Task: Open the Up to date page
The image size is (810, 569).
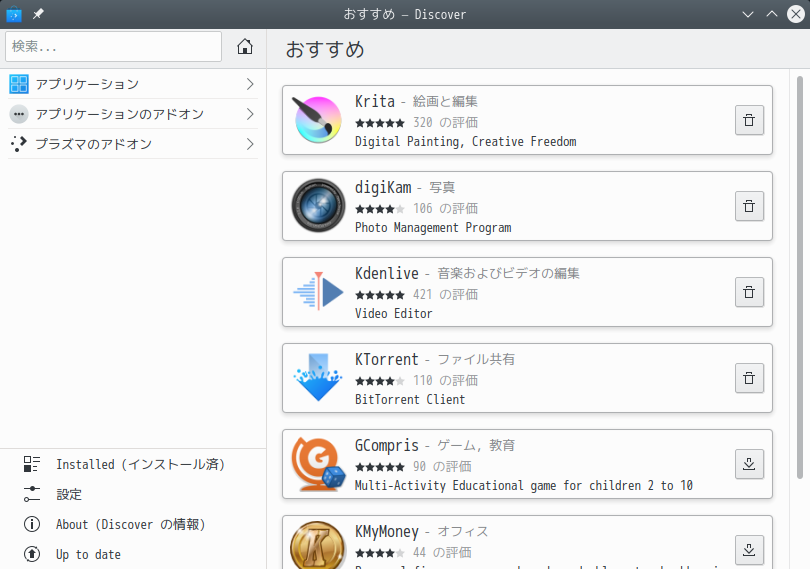Action: [133, 554]
